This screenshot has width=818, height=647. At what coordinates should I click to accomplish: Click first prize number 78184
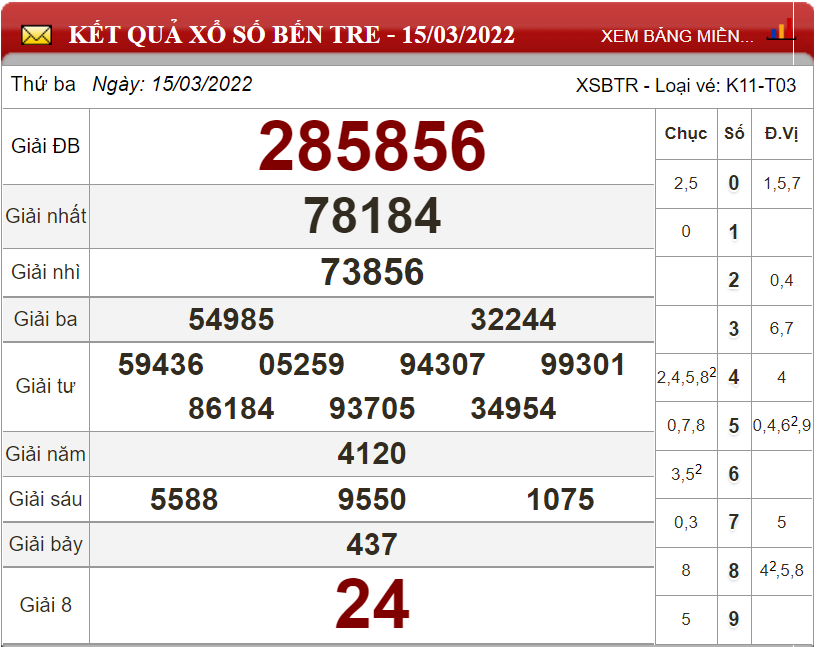[372, 215]
